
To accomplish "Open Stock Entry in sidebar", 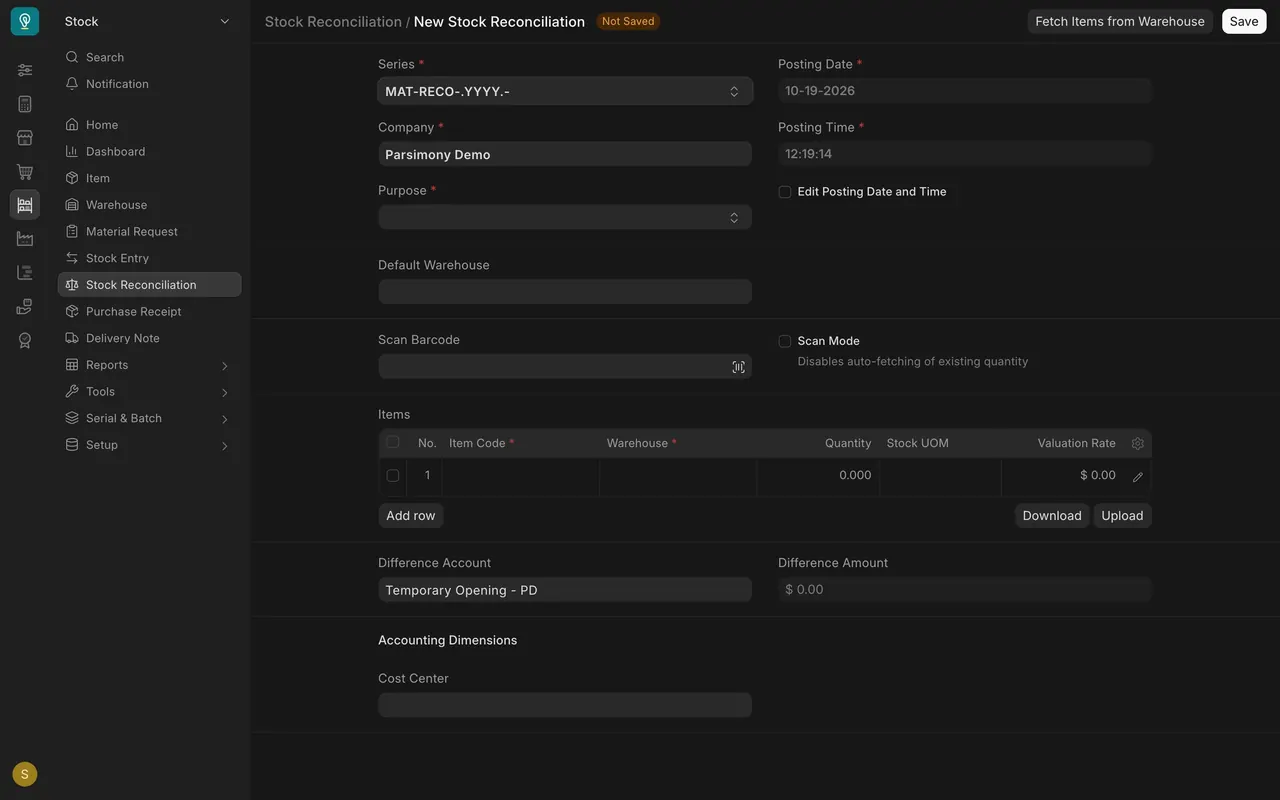I will pos(149,258).
